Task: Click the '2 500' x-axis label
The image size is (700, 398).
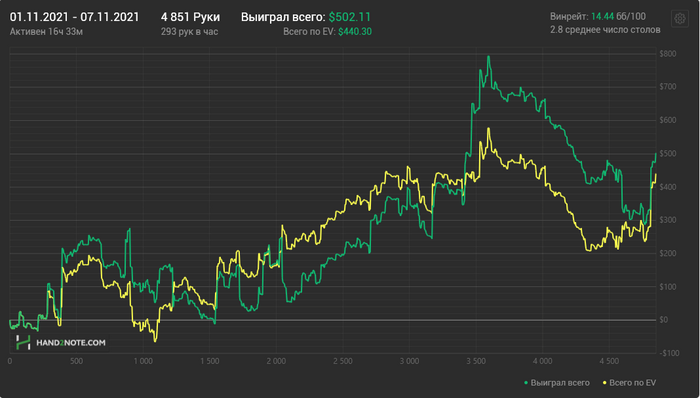Action: coord(343,361)
